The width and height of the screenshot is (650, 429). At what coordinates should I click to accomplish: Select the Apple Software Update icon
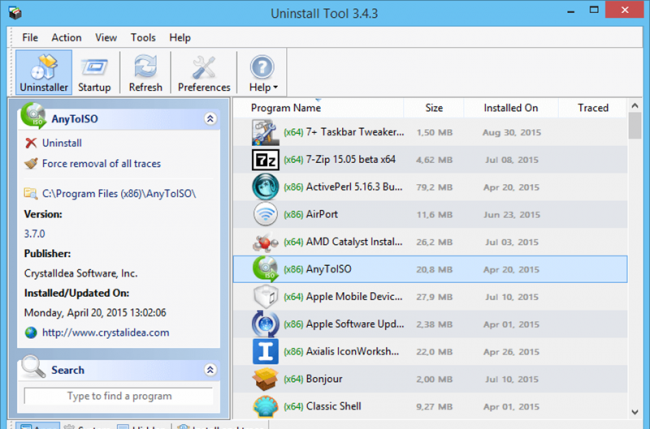click(x=265, y=324)
